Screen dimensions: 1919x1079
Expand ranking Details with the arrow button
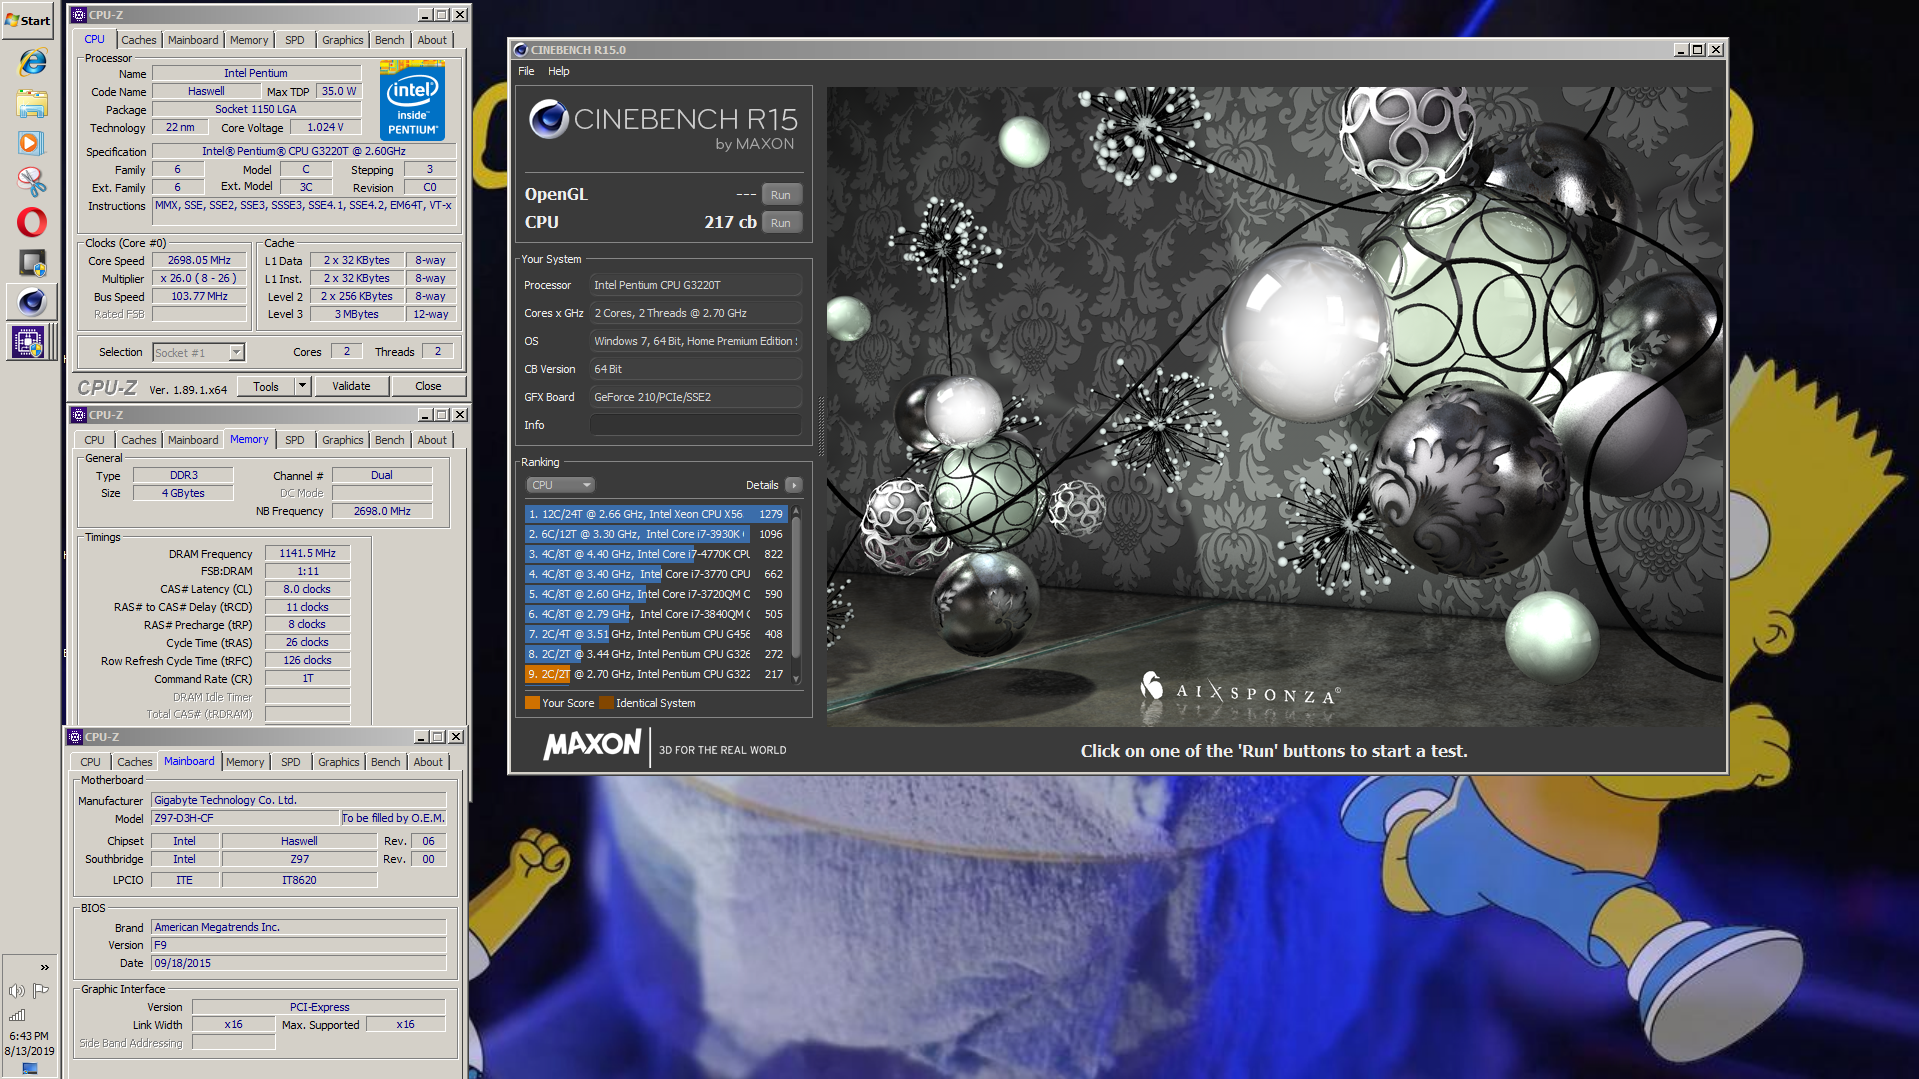(794, 485)
